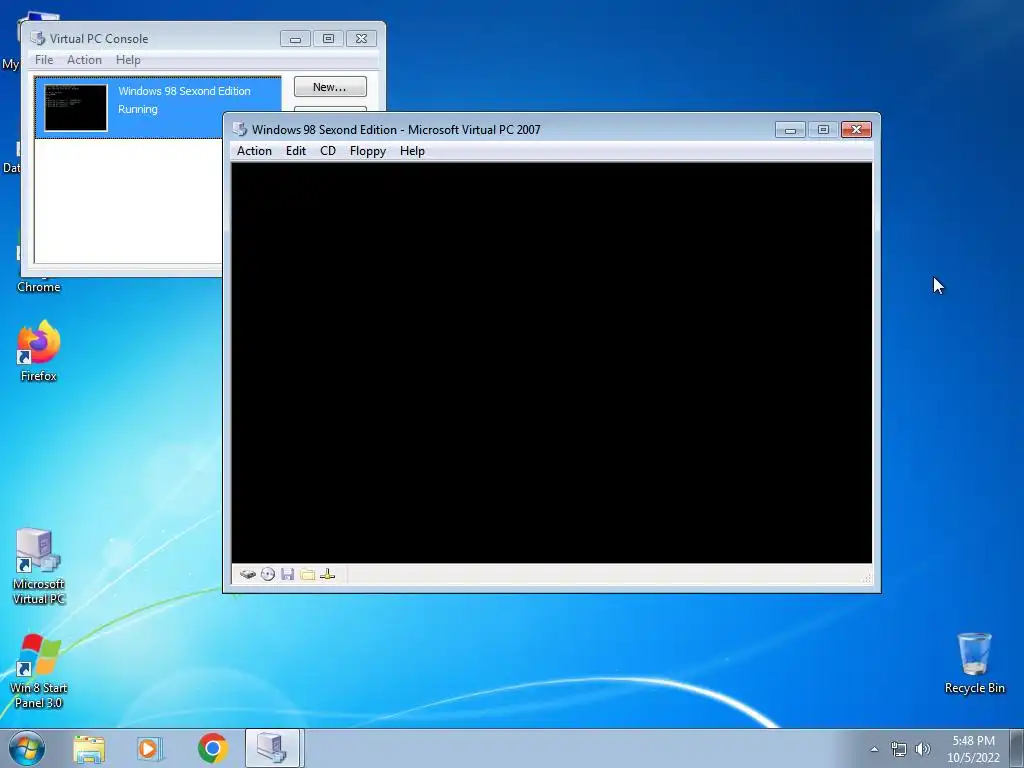
Task: Minimize the Virtual PC Console window
Action: point(295,39)
